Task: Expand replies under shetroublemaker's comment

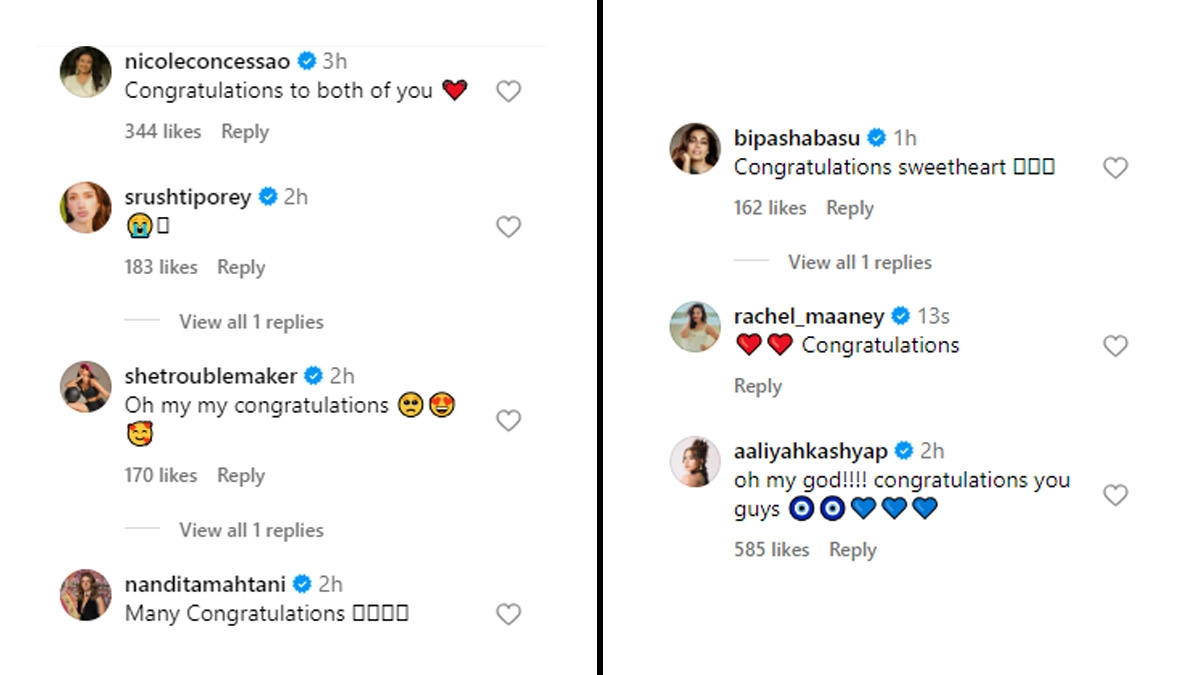Action: pyautogui.click(x=251, y=530)
